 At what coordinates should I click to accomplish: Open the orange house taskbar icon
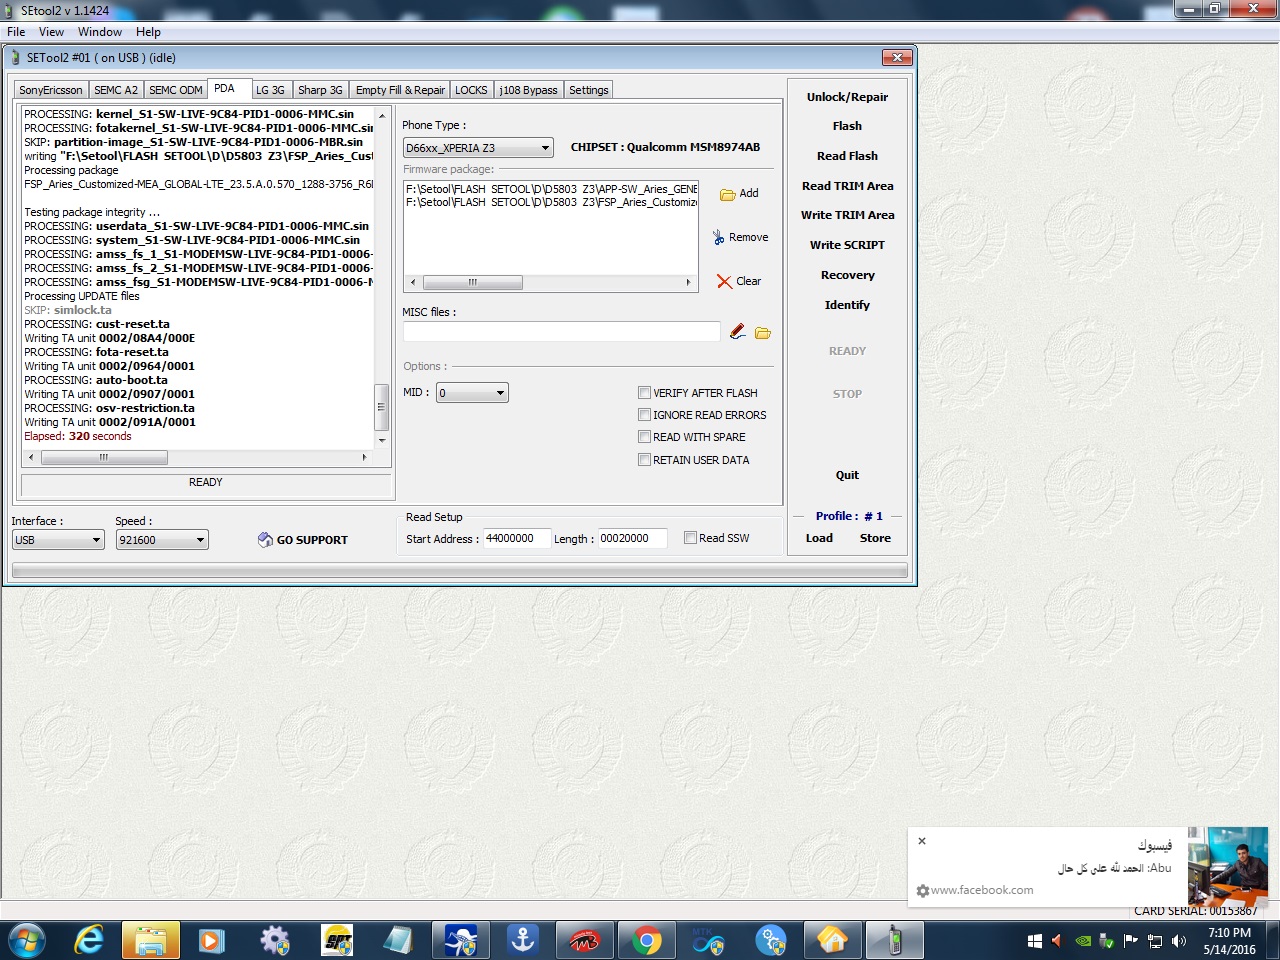832,941
